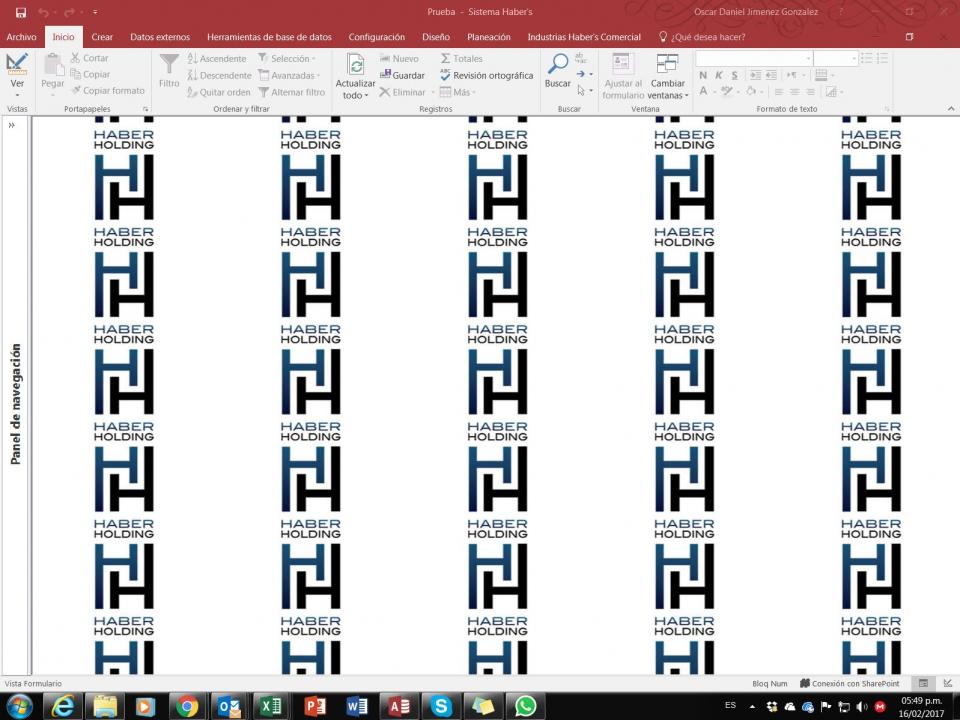Click the bullets list icon
960x720 pixels.
[x=866, y=59]
